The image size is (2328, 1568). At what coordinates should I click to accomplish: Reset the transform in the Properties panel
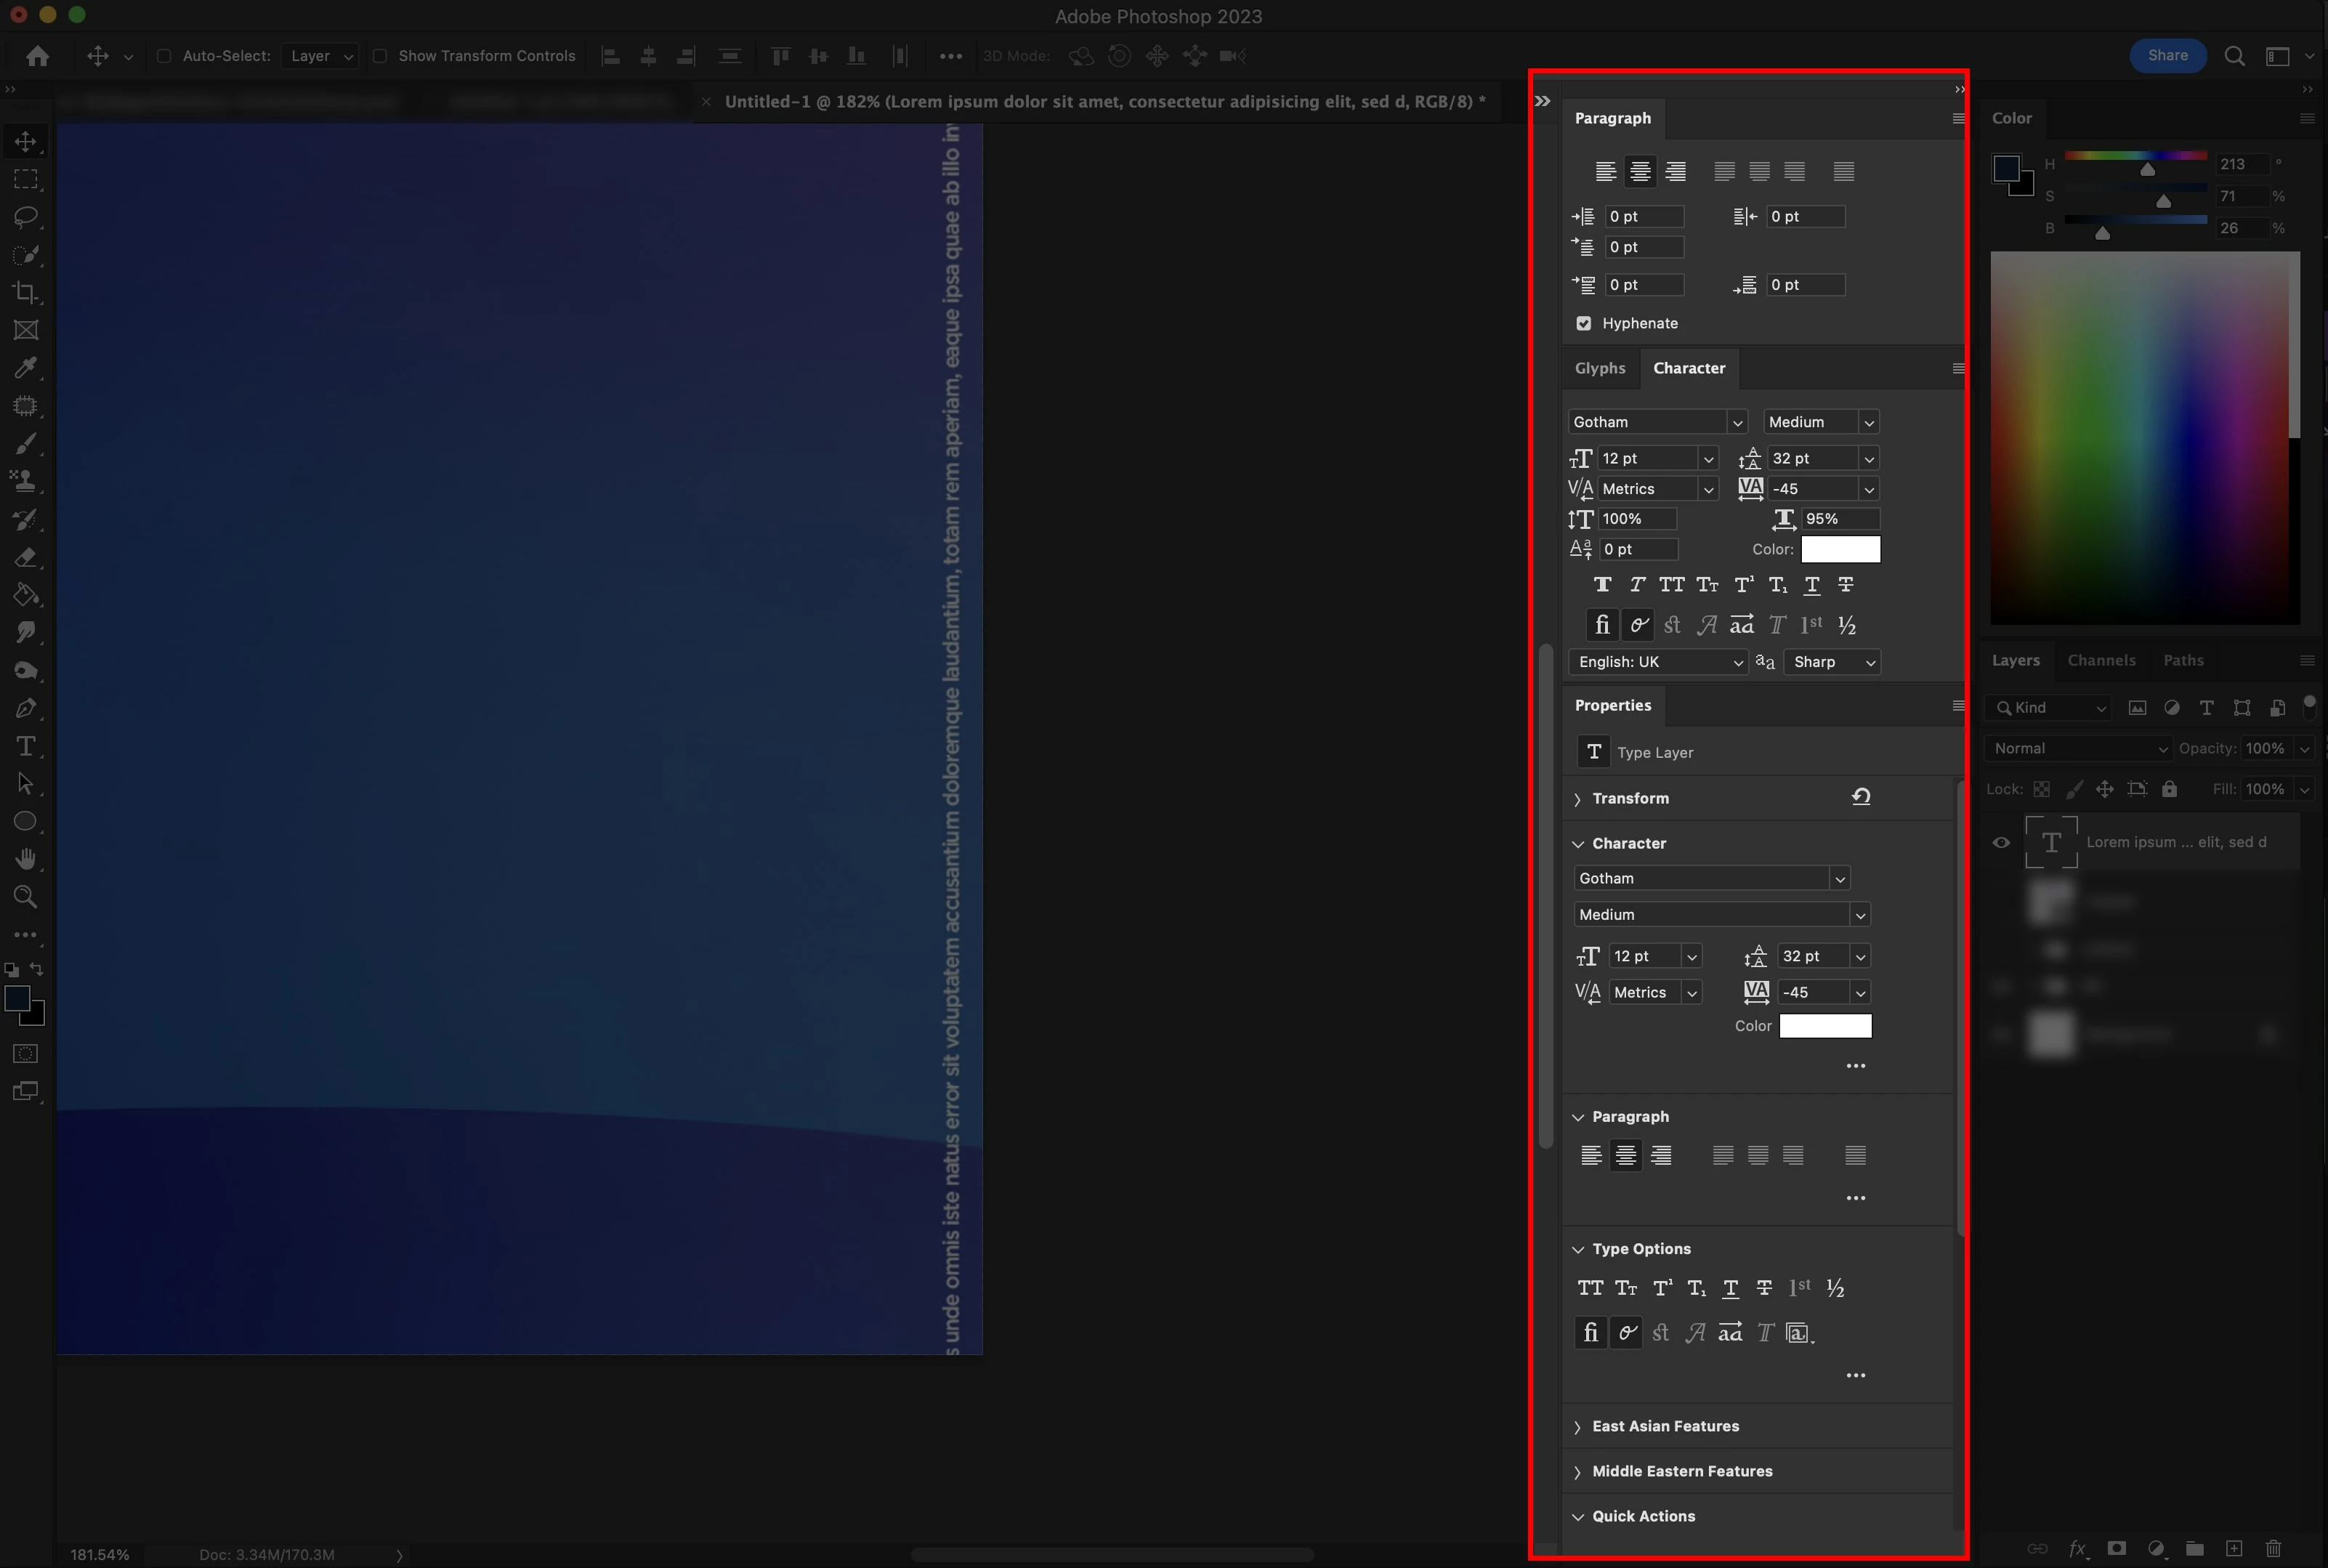coord(1860,797)
